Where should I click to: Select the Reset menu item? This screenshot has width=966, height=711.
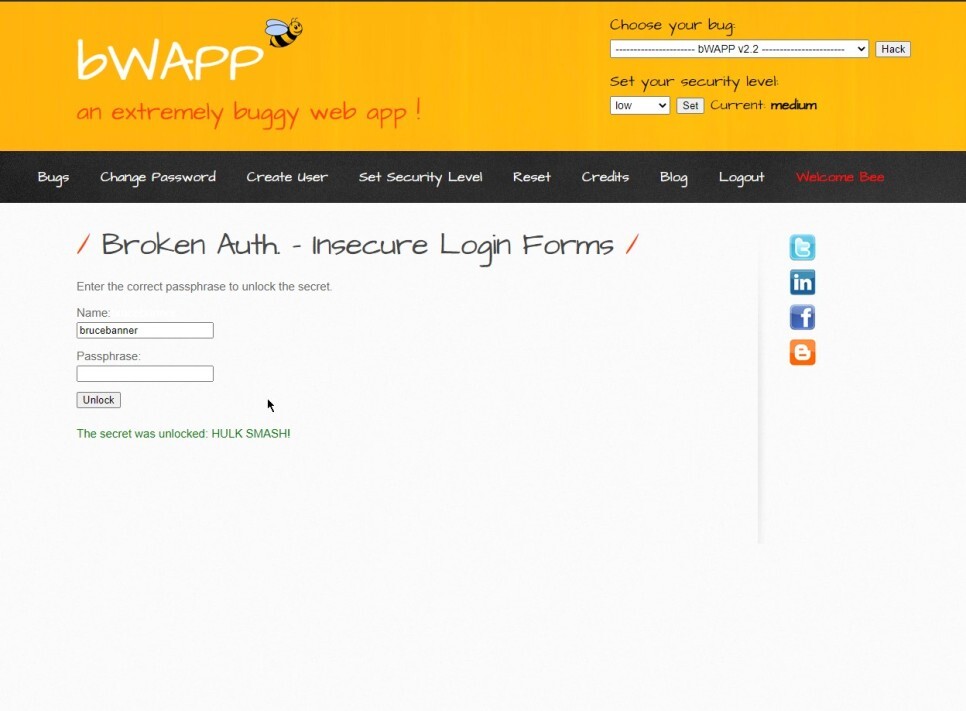[532, 177]
